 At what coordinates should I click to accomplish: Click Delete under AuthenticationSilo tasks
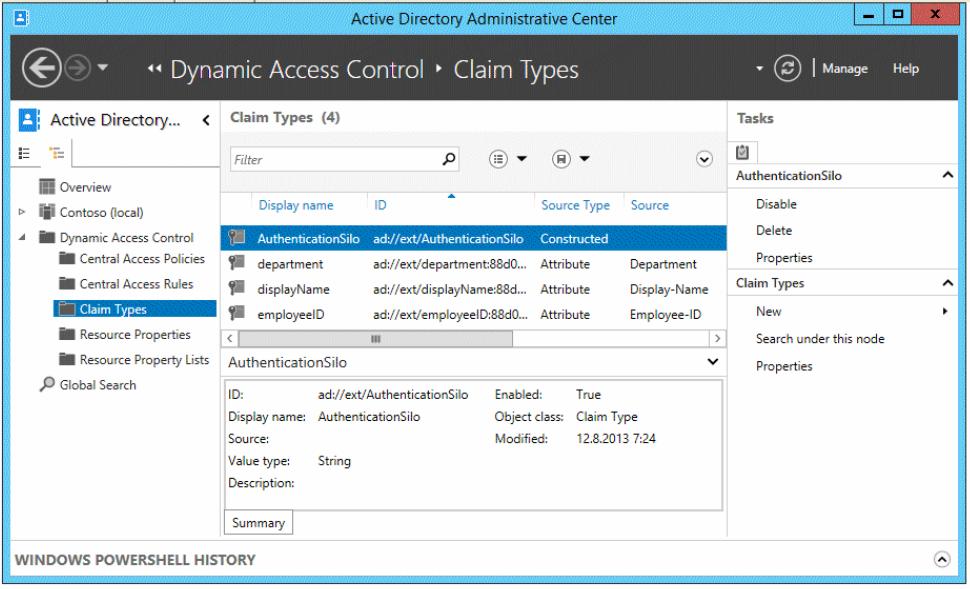[x=773, y=231]
